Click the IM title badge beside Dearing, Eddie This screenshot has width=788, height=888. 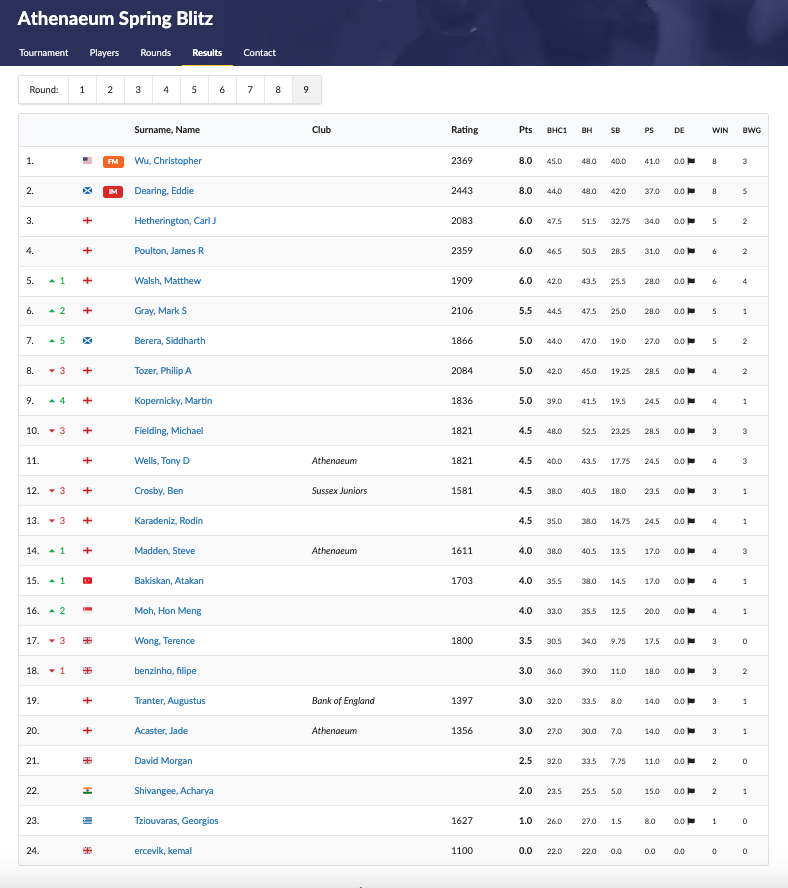[x=113, y=191]
